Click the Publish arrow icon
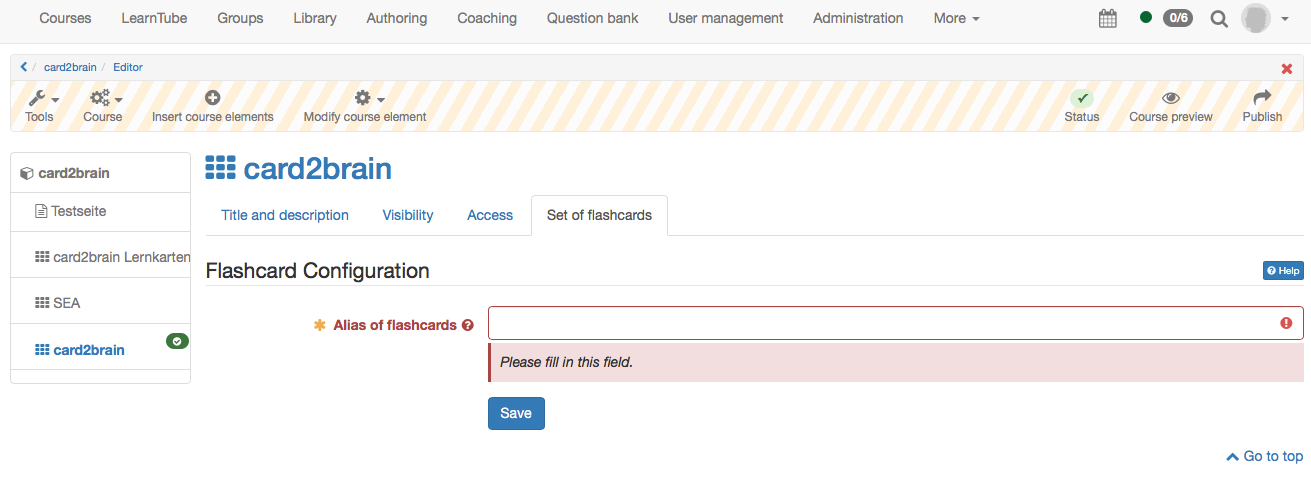This screenshot has height=484, width=1311. (1262, 98)
